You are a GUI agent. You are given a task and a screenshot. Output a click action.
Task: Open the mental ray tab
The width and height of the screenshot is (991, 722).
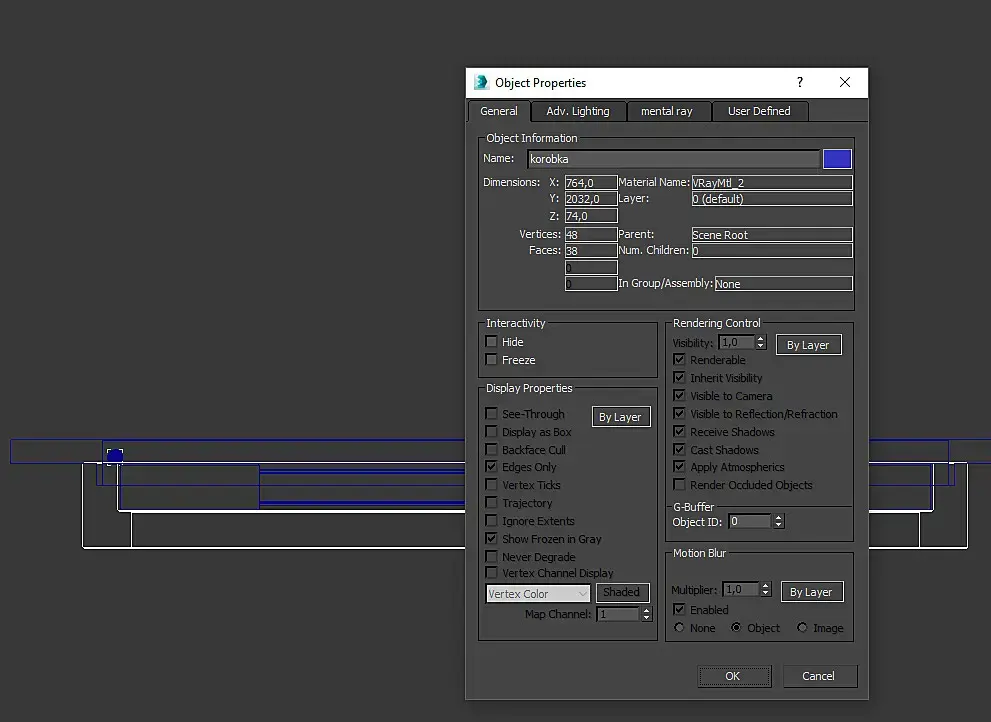(x=667, y=111)
